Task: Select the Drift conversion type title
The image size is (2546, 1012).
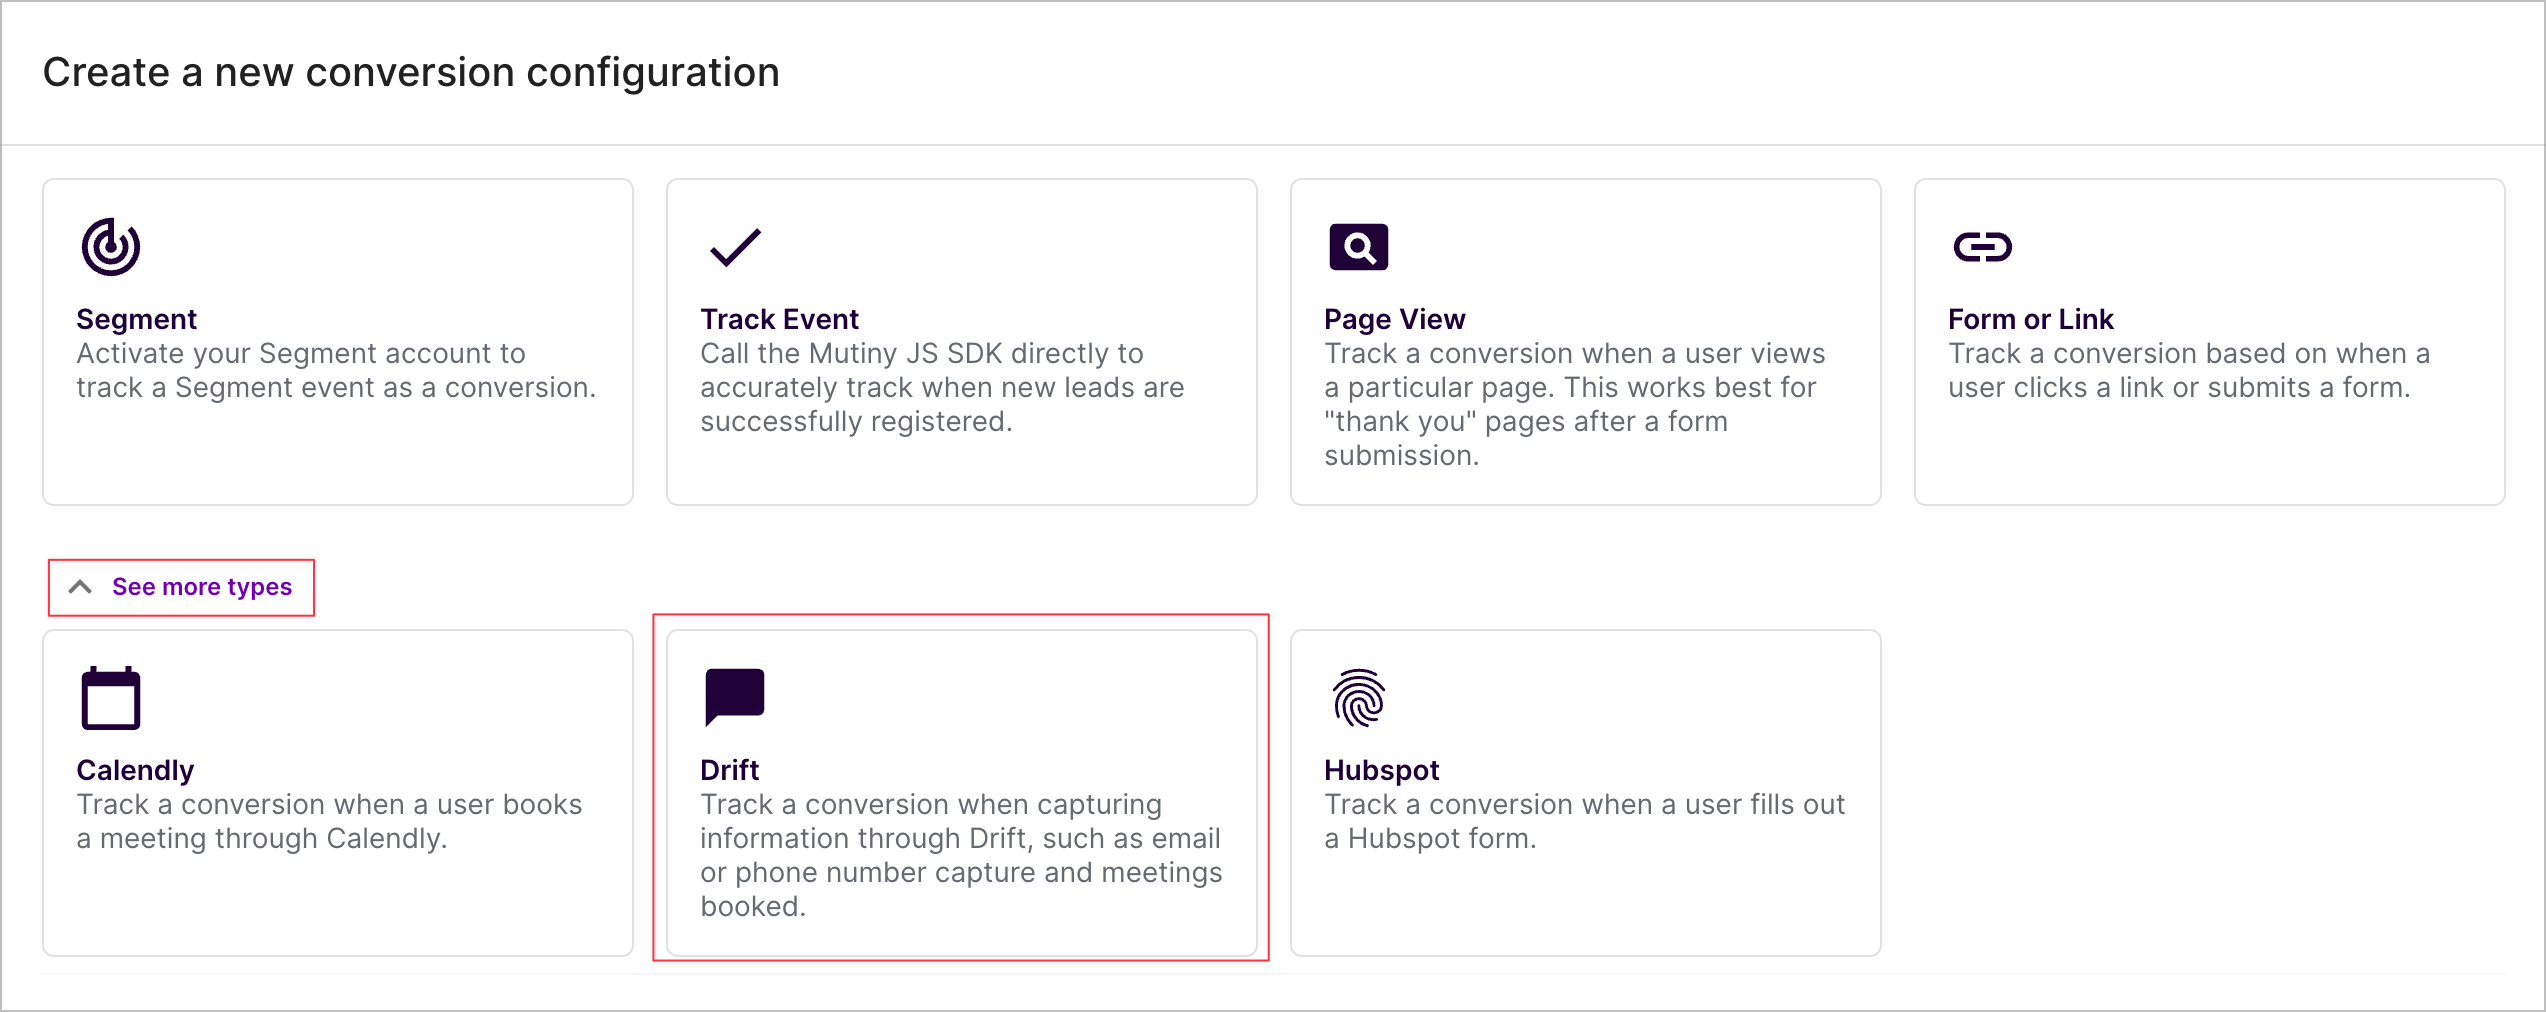Action: (729, 770)
